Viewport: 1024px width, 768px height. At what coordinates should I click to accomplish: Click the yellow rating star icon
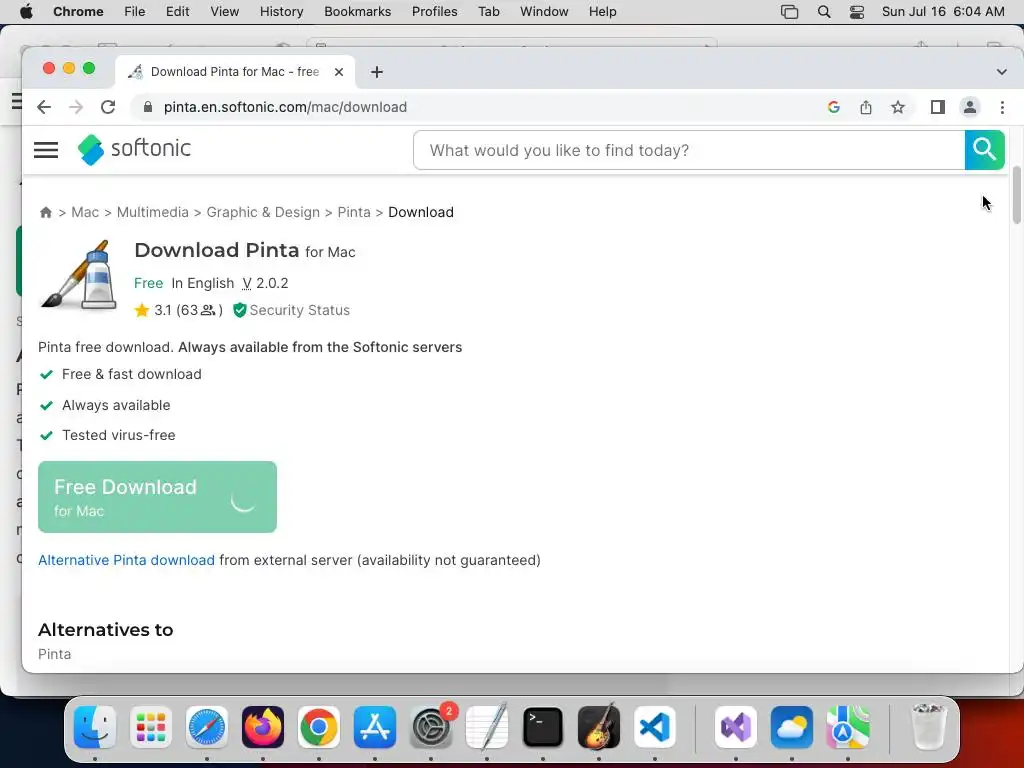142,310
